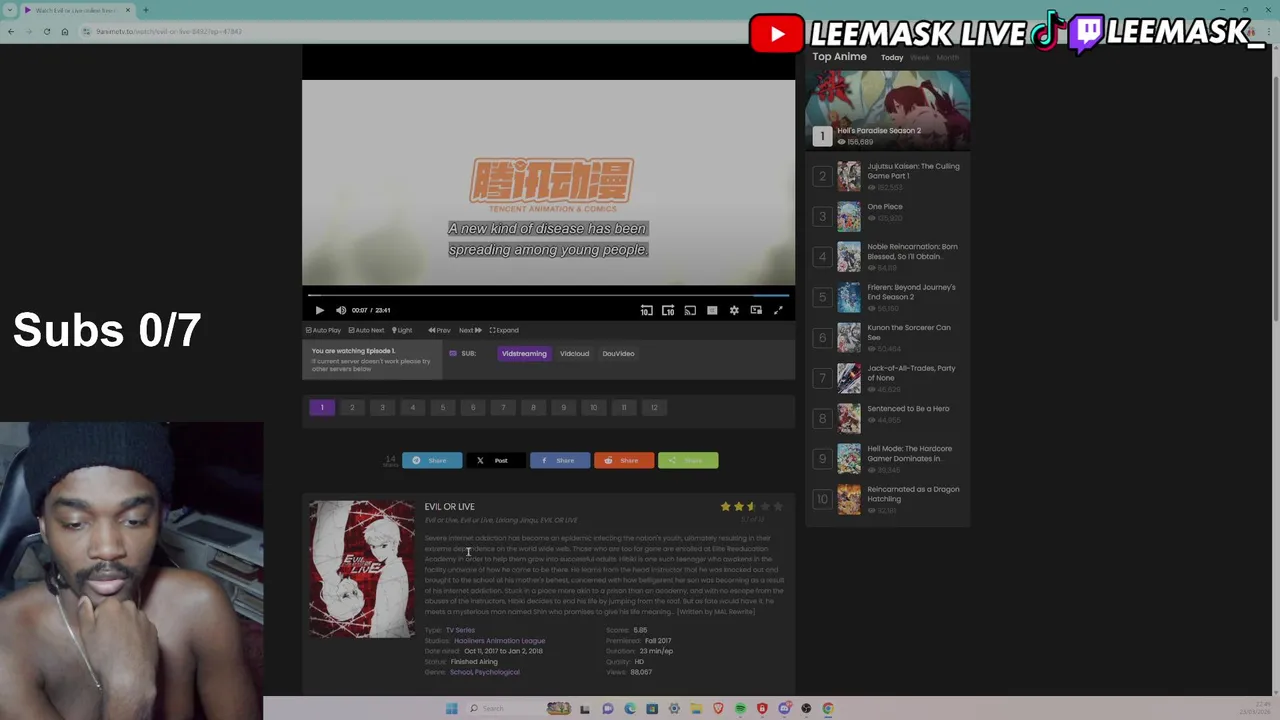Open episode 8

click(x=533, y=407)
